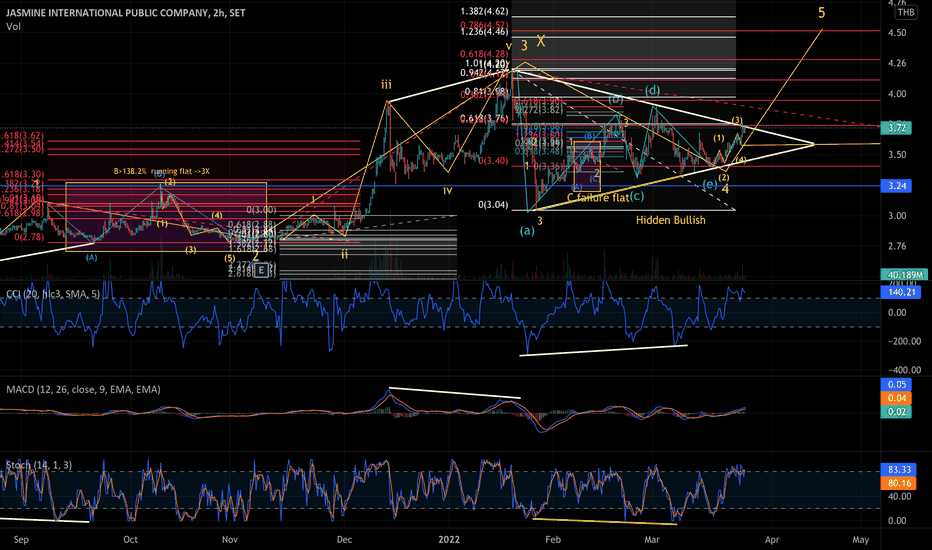Screen dimensions: 932x550
Task: Click the MACD value label 0.05
Action: click(896, 385)
